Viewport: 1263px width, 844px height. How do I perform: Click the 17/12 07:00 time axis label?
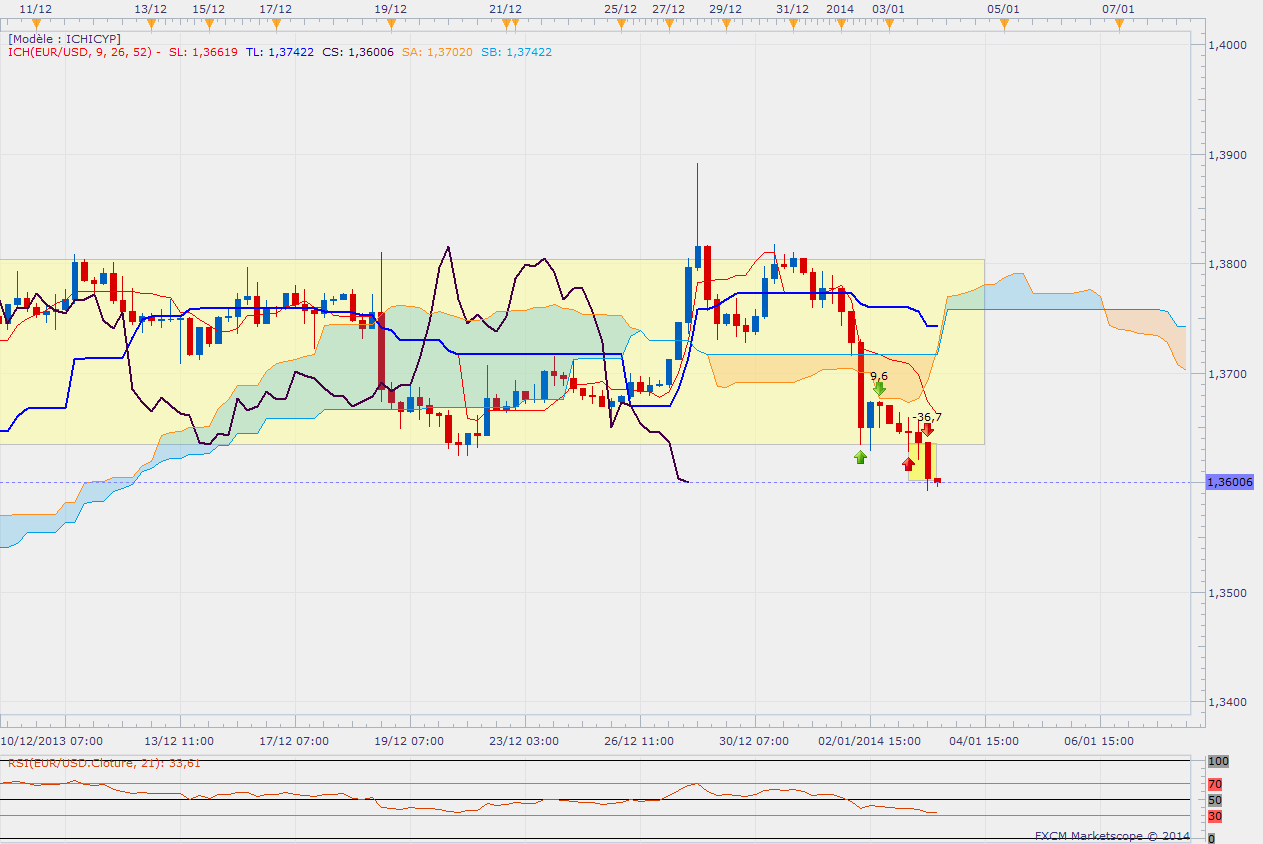tap(294, 741)
